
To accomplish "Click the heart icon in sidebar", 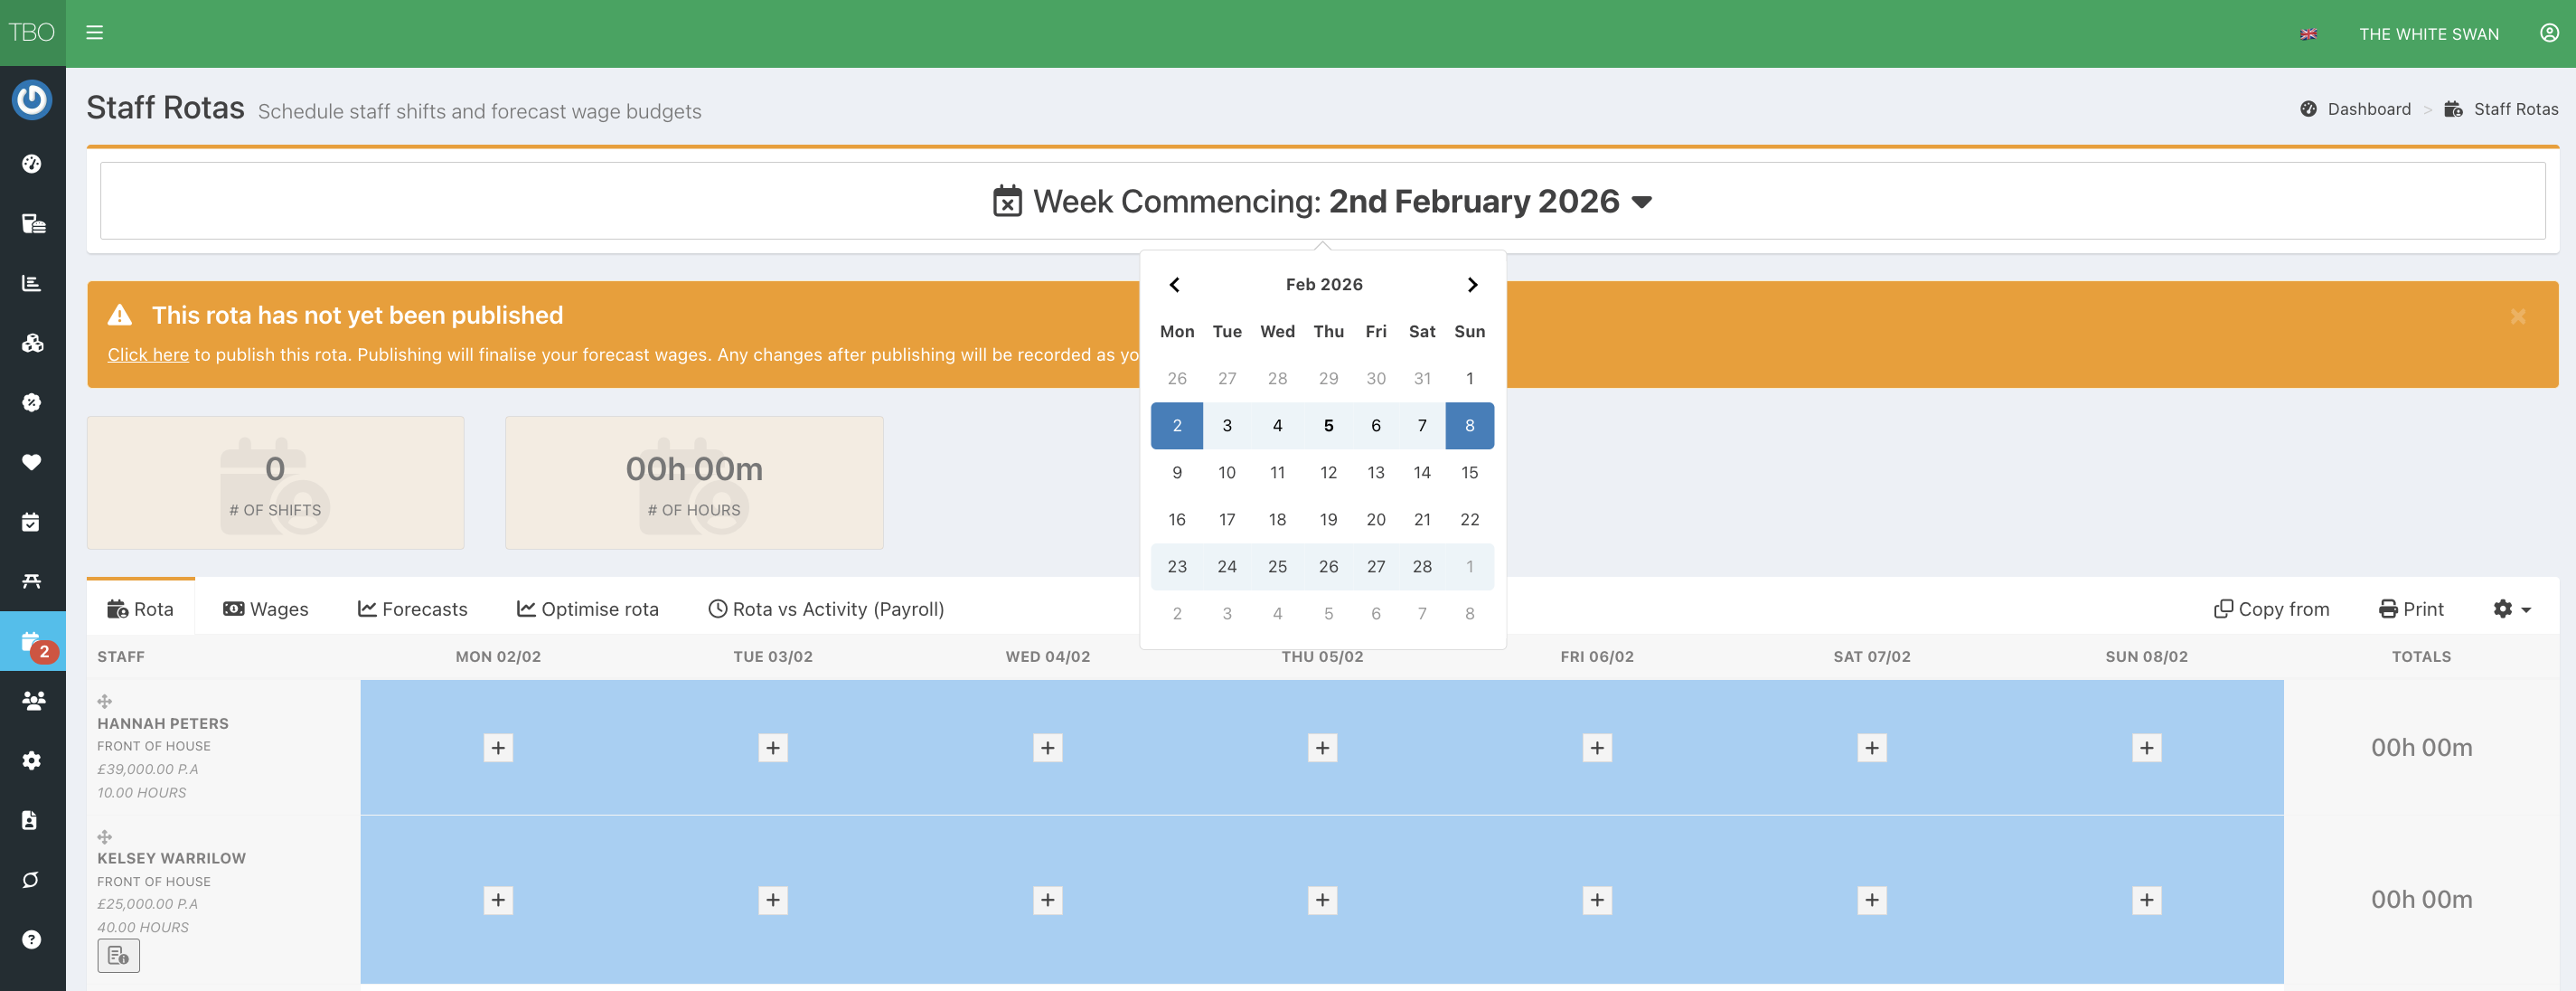I will pos(32,462).
